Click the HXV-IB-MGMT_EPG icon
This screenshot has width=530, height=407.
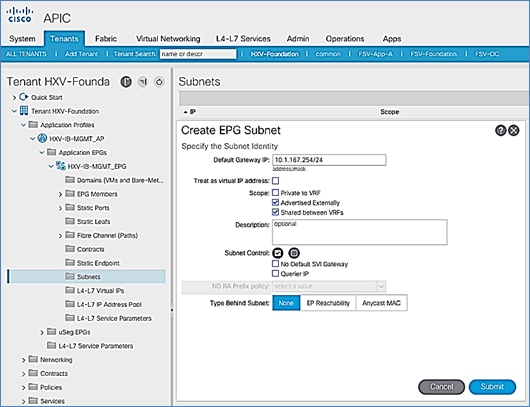tap(61, 166)
